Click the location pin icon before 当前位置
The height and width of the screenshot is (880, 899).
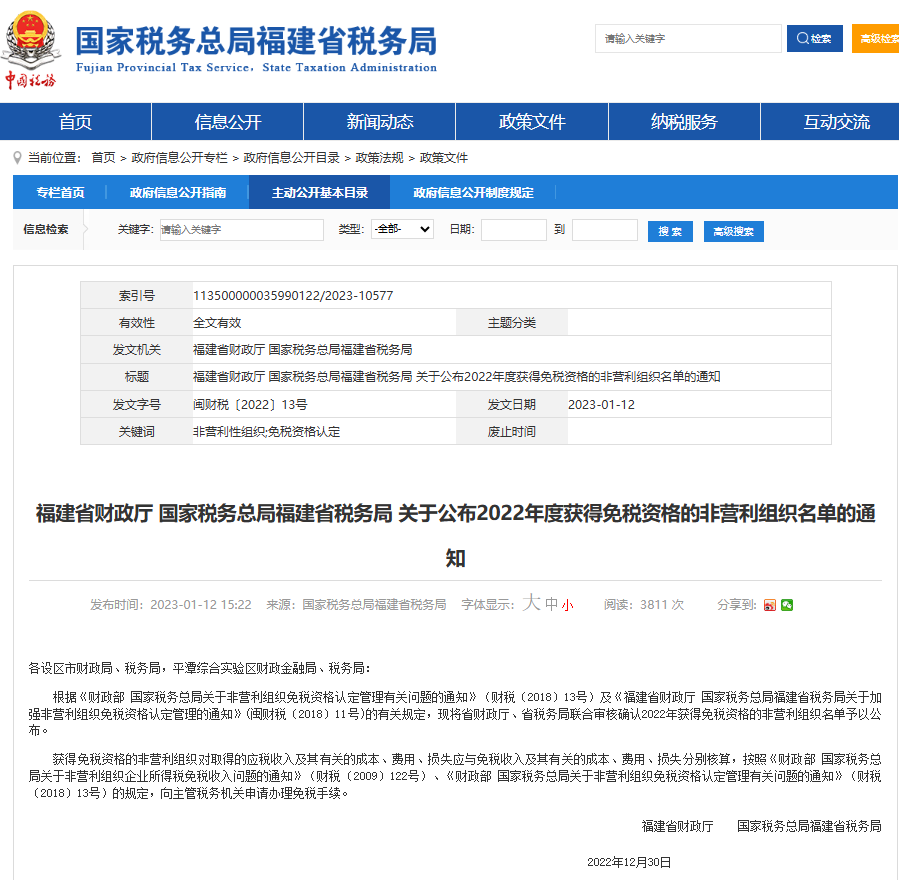coord(18,157)
